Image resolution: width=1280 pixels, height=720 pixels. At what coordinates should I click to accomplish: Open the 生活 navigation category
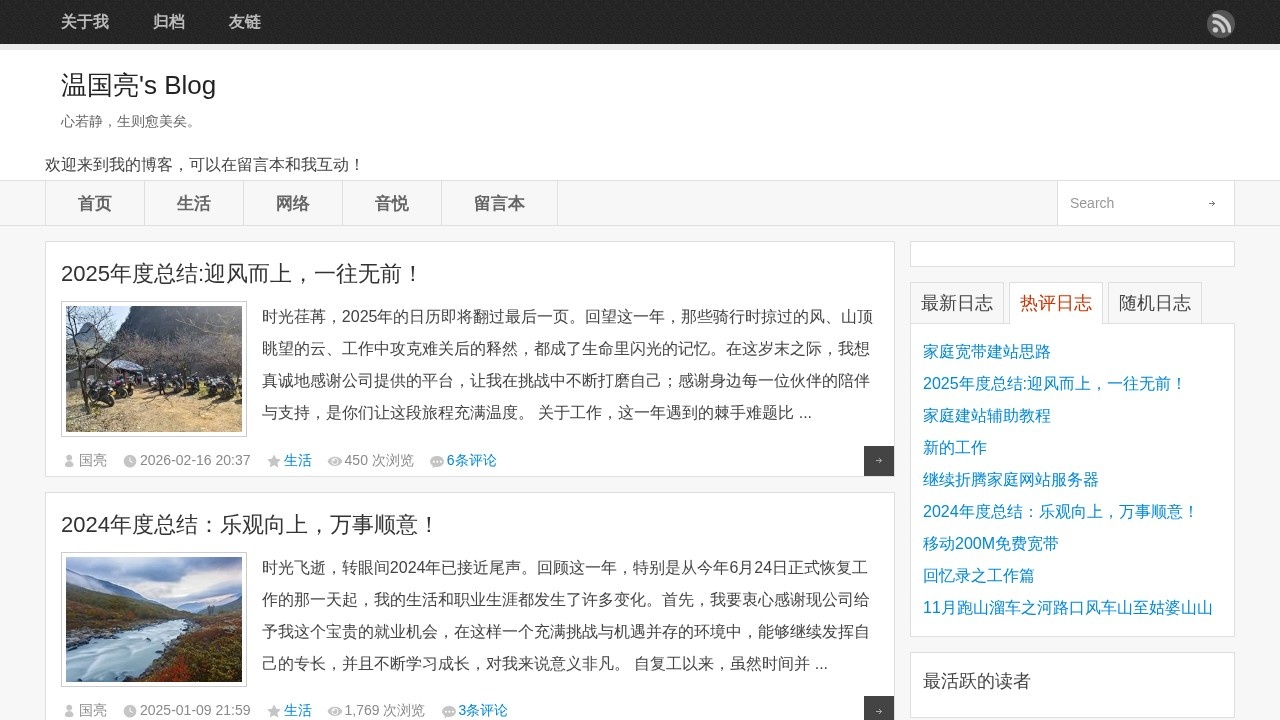click(194, 203)
